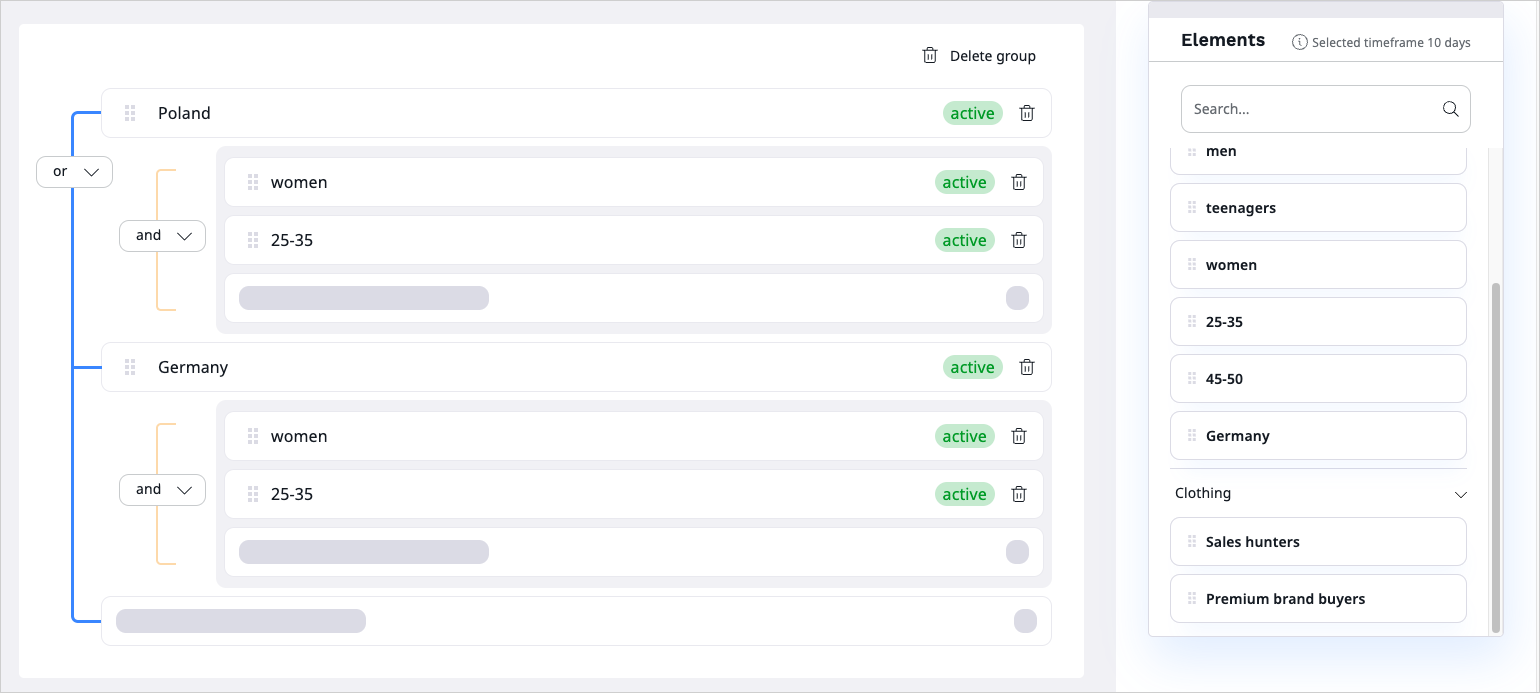Image resolution: width=1540 pixels, height=693 pixels.
Task: Click the drag handle next to Poland
Action: click(x=130, y=113)
